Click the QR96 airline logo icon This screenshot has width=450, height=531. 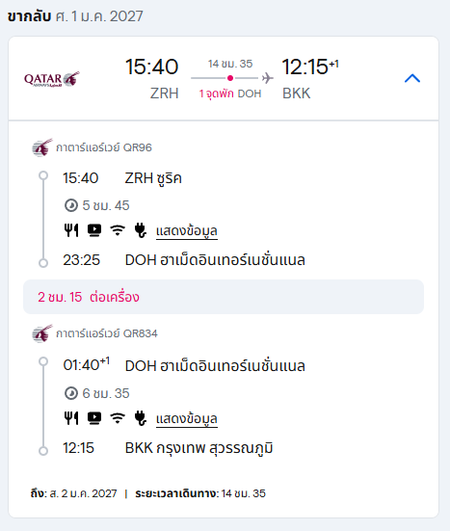(42, 147)
